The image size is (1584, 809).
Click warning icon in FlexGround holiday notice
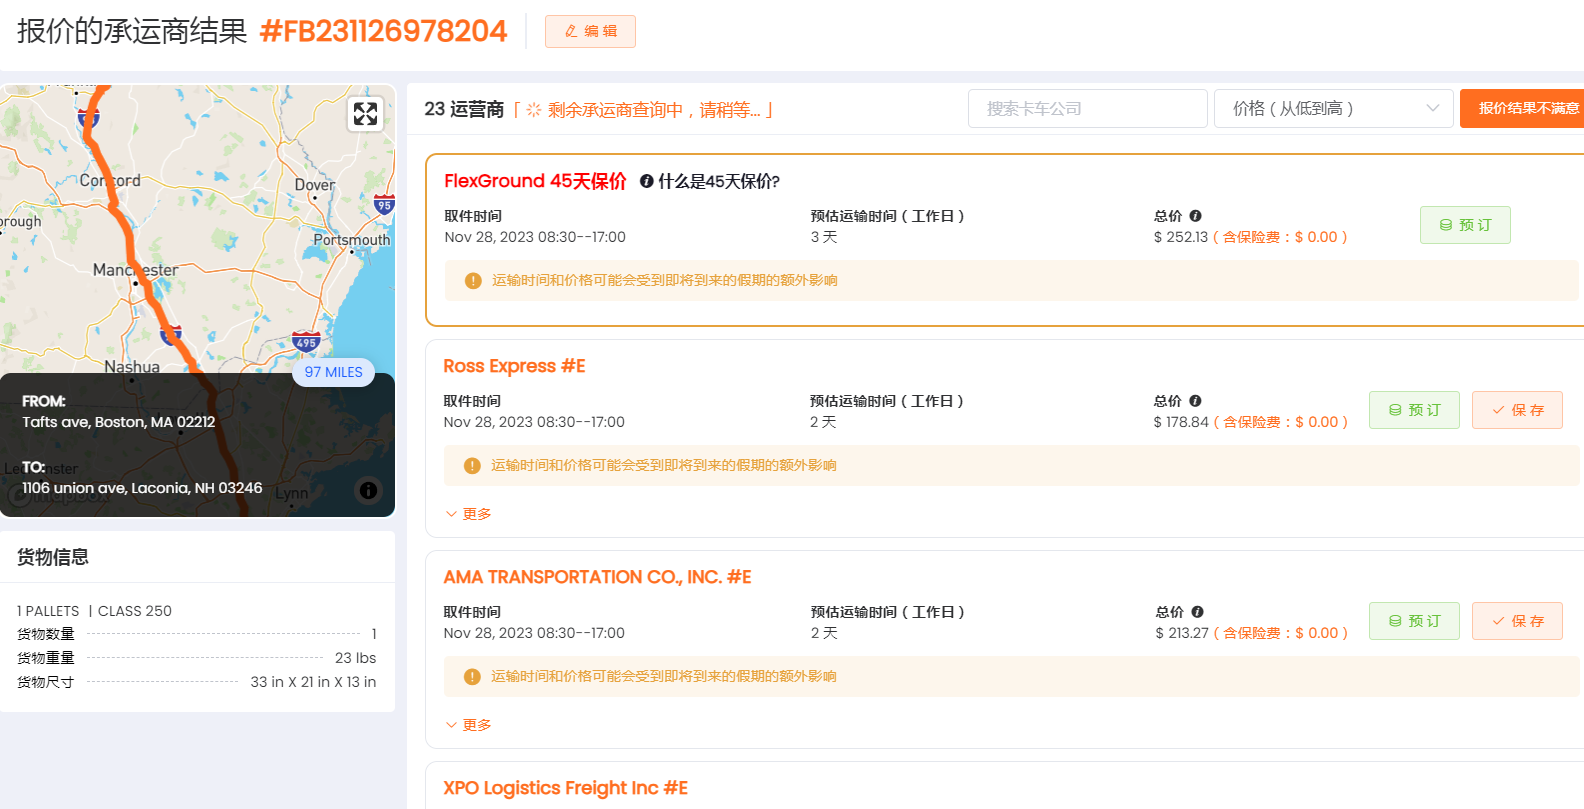pyautogui.click(x=473, y=281)
